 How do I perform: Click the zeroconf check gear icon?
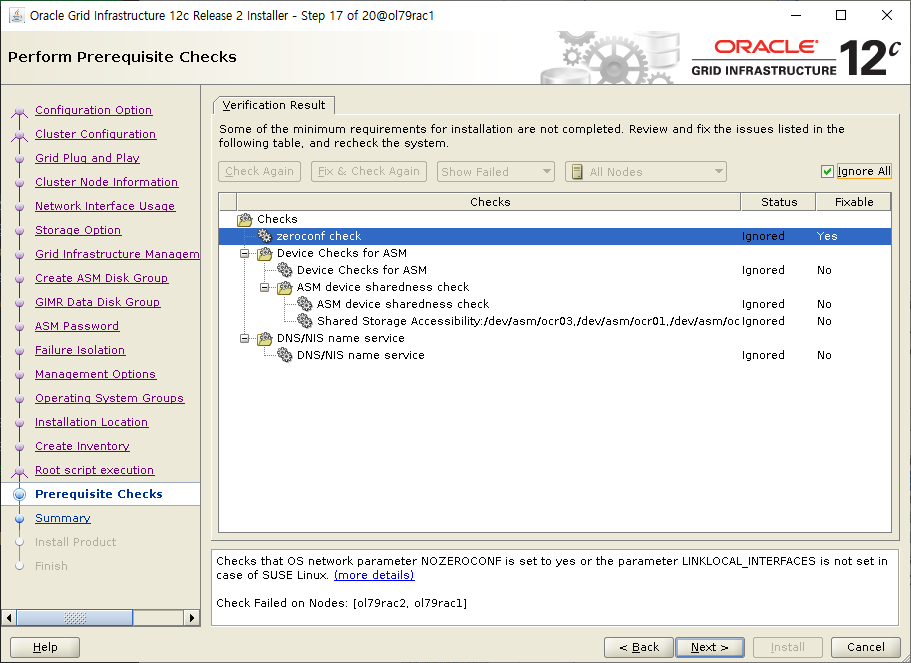click(265, 236)
